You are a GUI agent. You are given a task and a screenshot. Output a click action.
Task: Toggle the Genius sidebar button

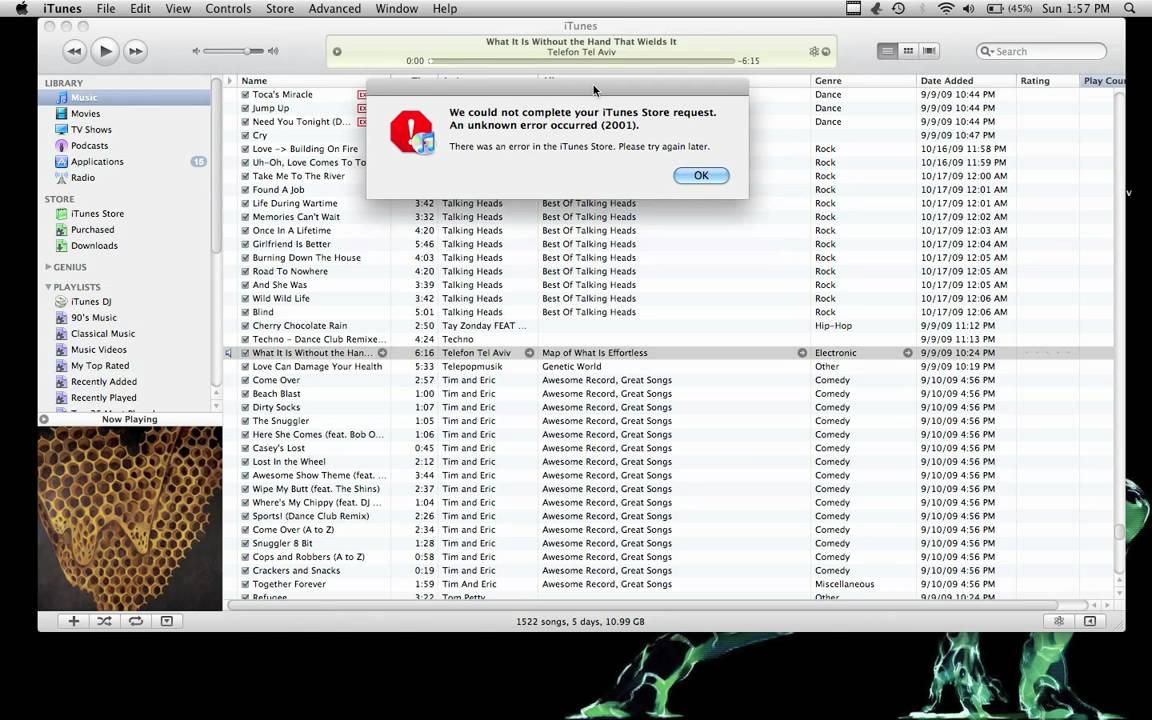point(1090,622)
